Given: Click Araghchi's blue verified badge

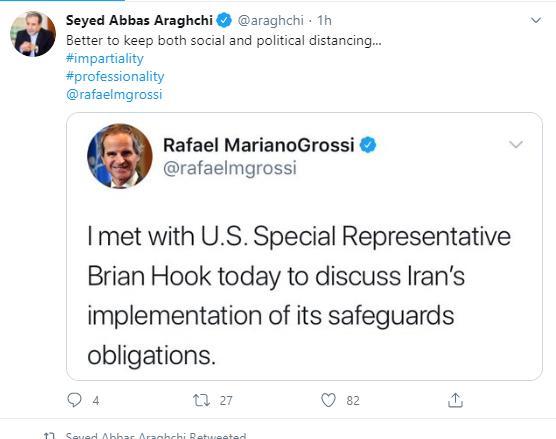Looking at the screenshot, I should click(x=224, y=20).
